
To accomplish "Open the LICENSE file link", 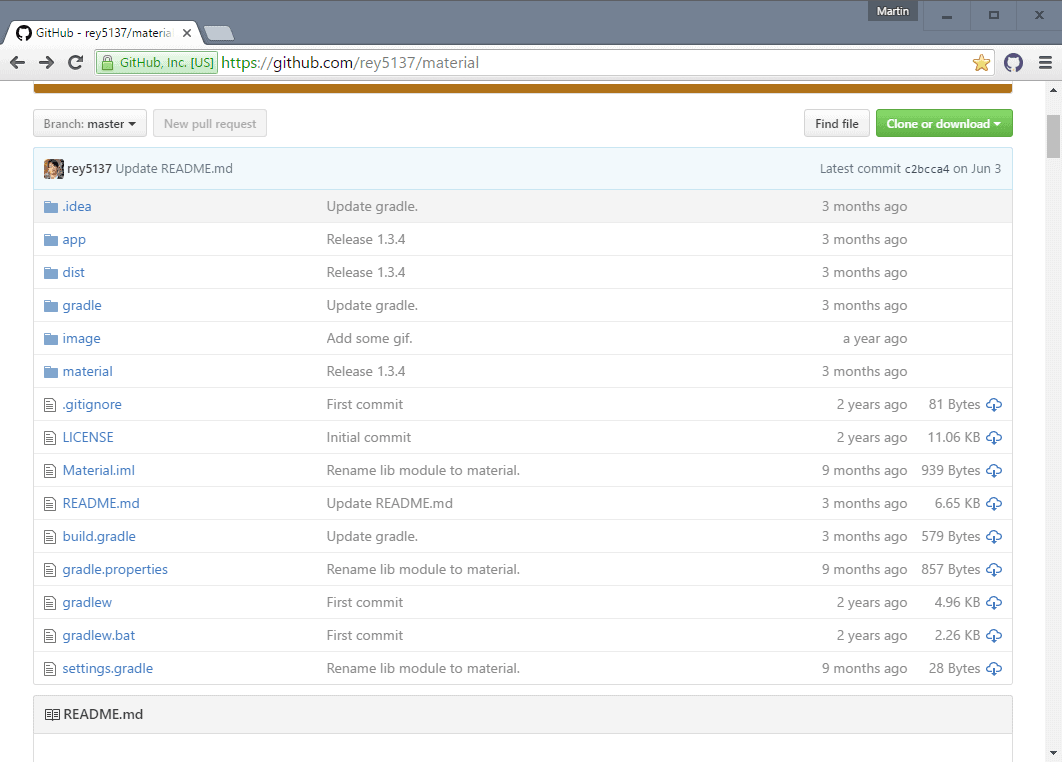I will [88, 437].
